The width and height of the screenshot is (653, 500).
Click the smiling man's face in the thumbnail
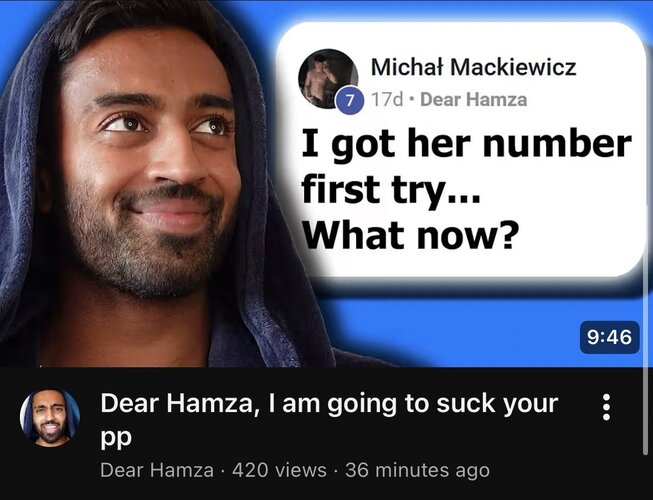coord(150,167)
